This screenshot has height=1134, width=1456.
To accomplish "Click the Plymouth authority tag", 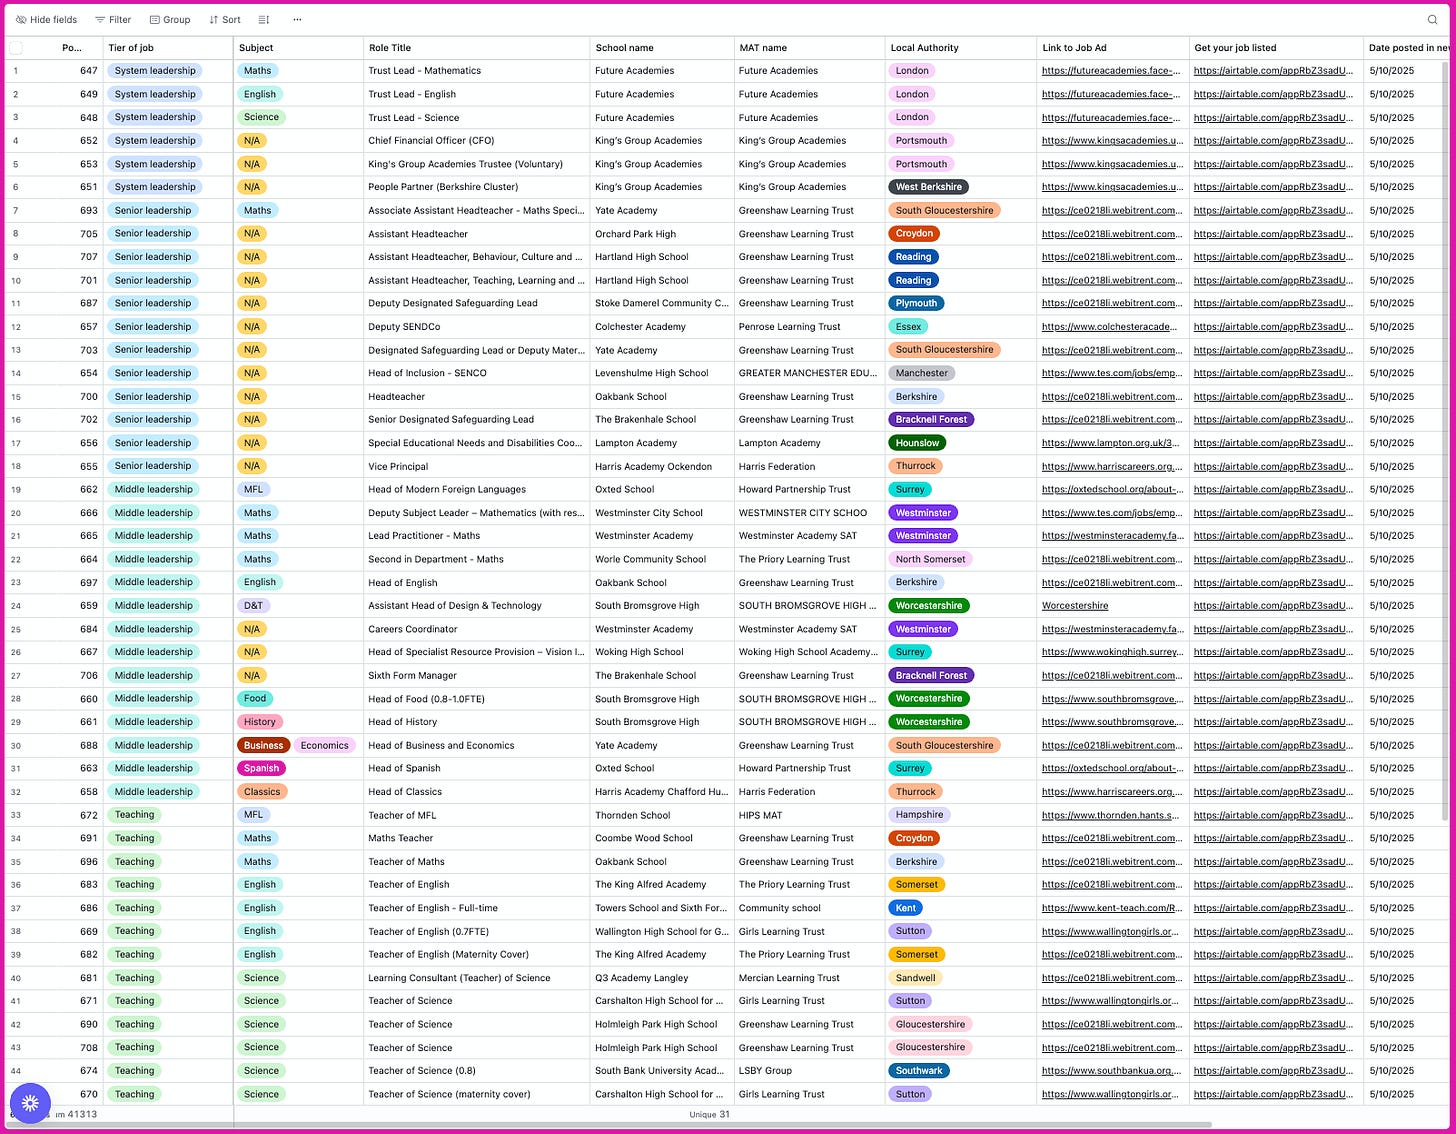I will click(916, 303).
